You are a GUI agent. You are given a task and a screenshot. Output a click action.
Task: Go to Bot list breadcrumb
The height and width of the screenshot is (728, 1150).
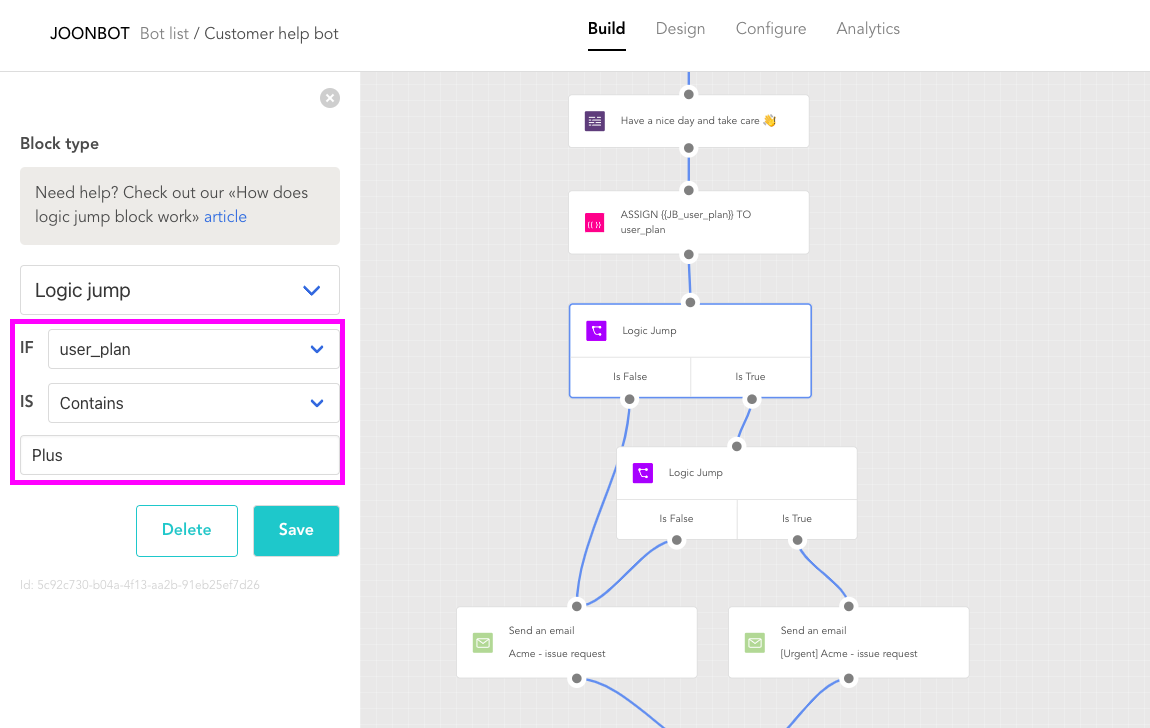pos(164,34)
